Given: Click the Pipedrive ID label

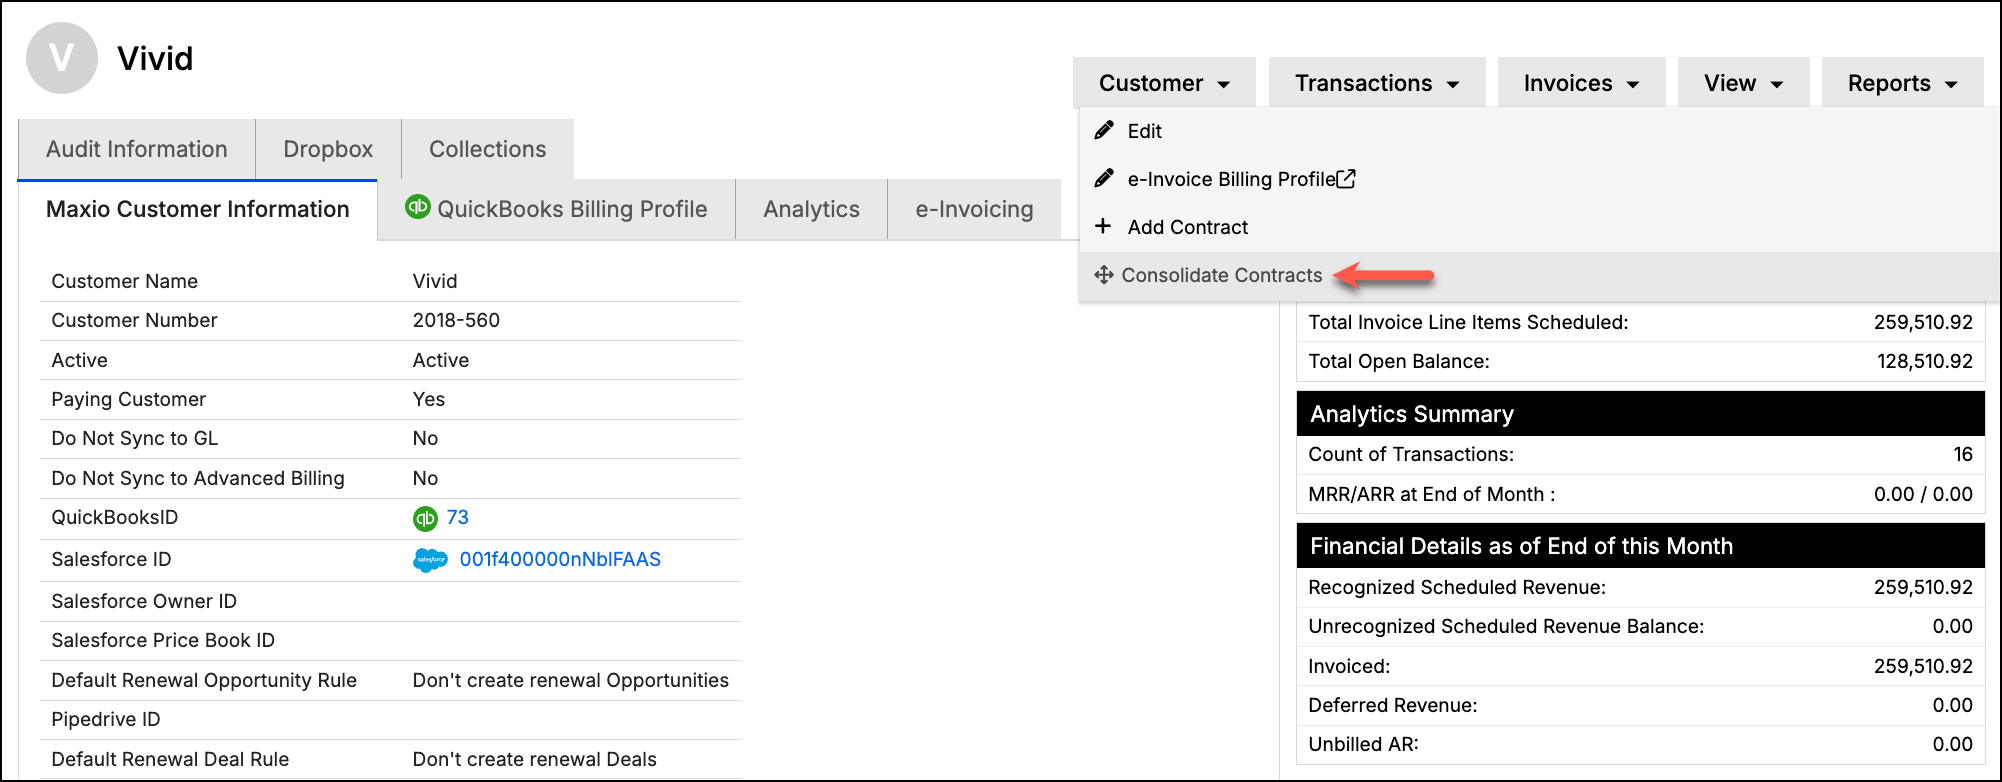Looking at the screenshot, I should click(x=106, y=719).
